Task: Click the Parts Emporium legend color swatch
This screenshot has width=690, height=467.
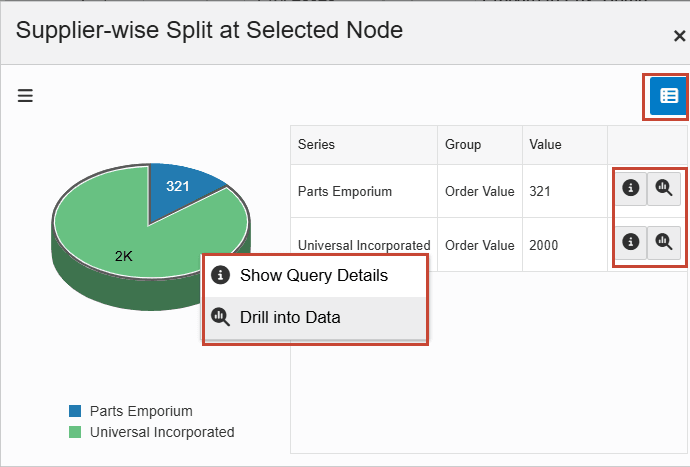Action: pos(75,411)
